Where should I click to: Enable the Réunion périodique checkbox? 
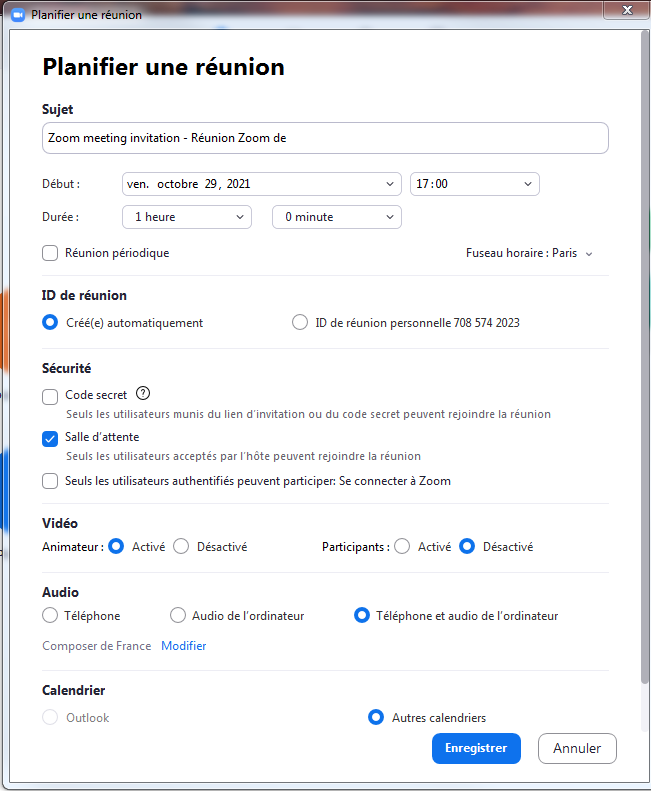[x=50, y=253]
